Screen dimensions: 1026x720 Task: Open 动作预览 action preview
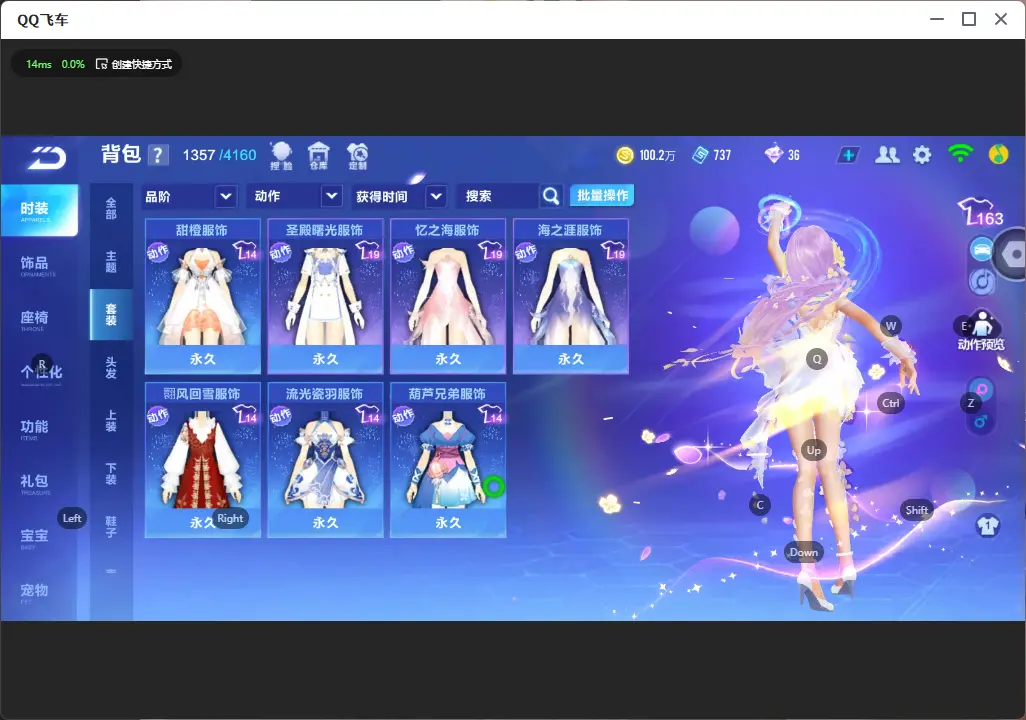980,331
